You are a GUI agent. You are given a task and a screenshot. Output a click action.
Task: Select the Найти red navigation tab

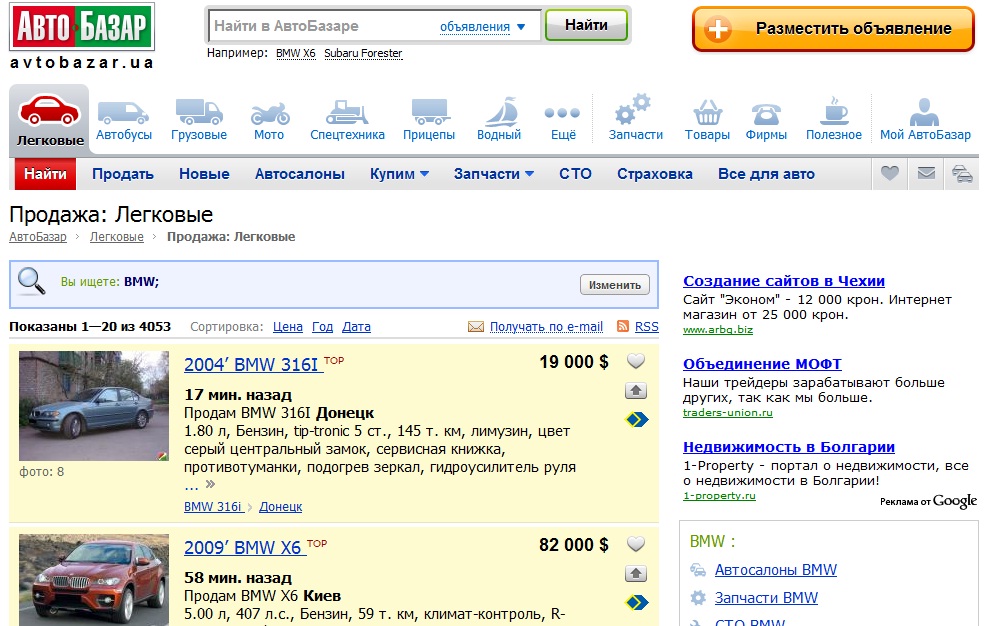pos(45,174)
